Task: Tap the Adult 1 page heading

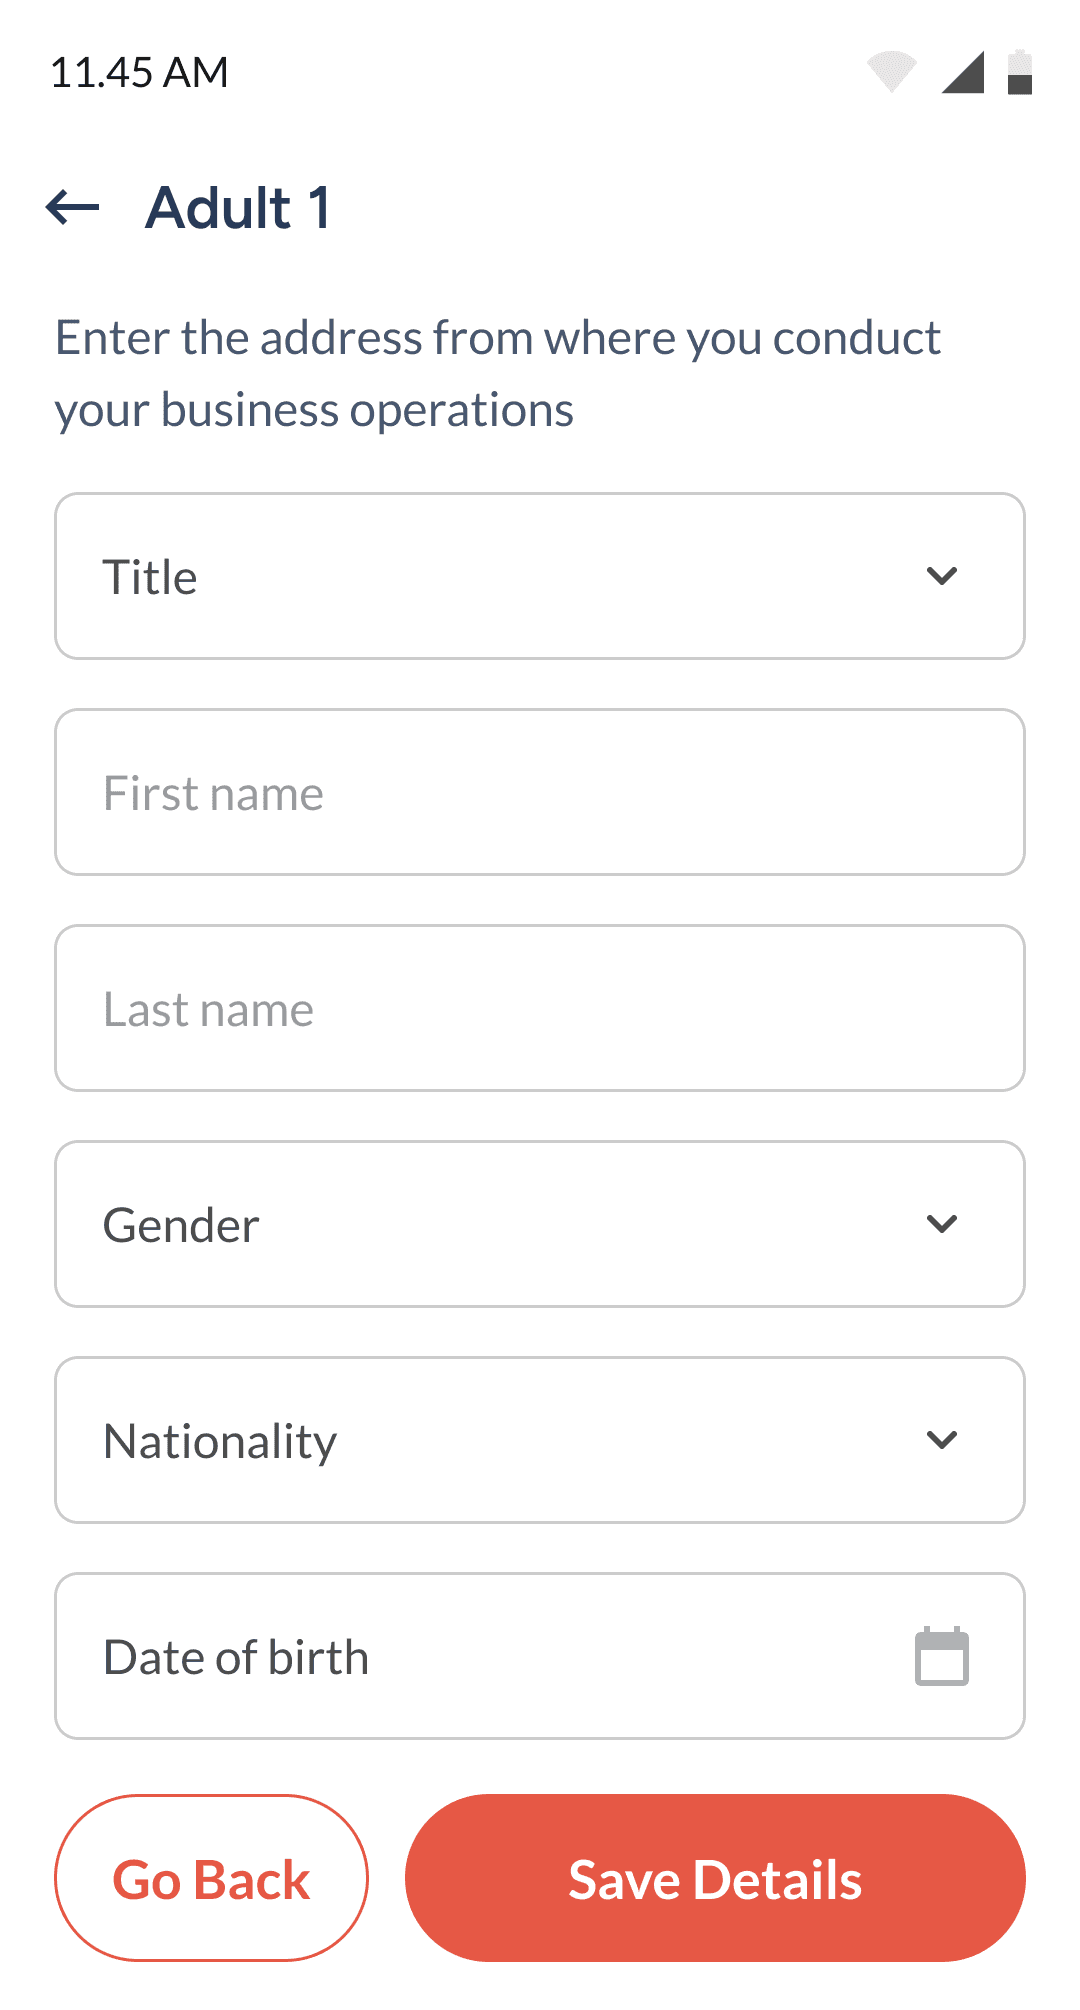Action: coord(238,208)
